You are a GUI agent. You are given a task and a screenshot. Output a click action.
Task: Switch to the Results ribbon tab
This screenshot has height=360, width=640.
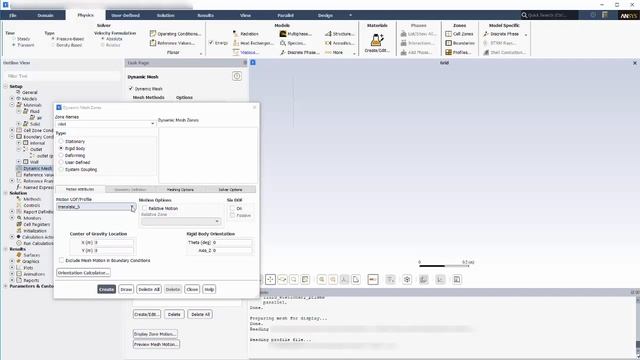tap(206, 15)
